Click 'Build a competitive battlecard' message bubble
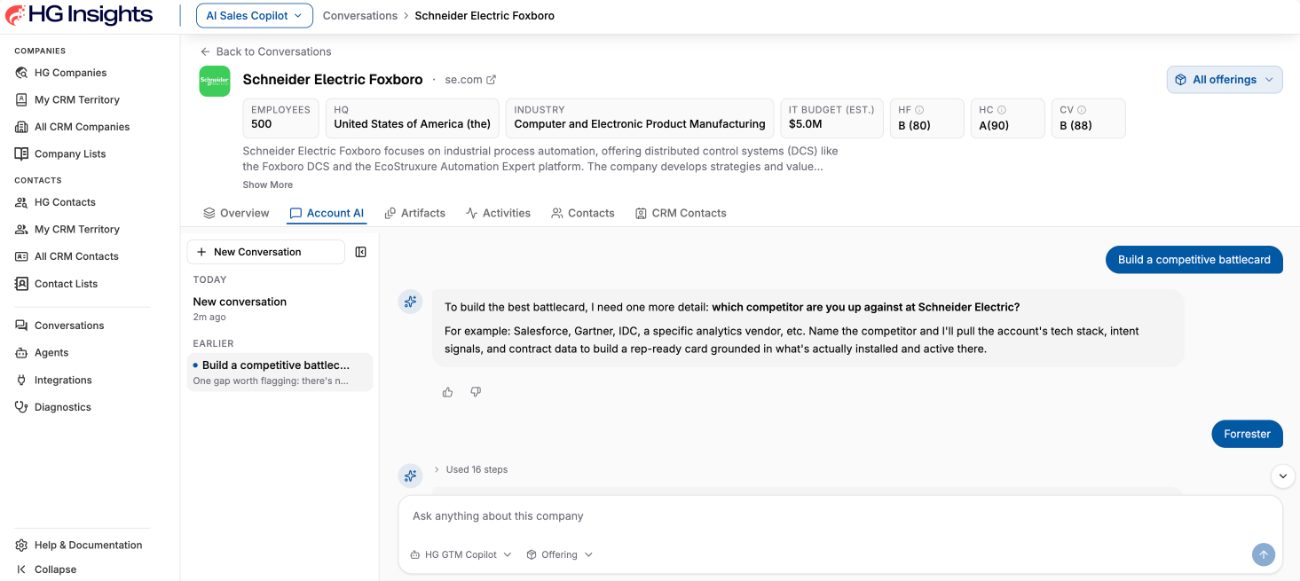This screenshot has height=581, width=1300. [1194, 259]
